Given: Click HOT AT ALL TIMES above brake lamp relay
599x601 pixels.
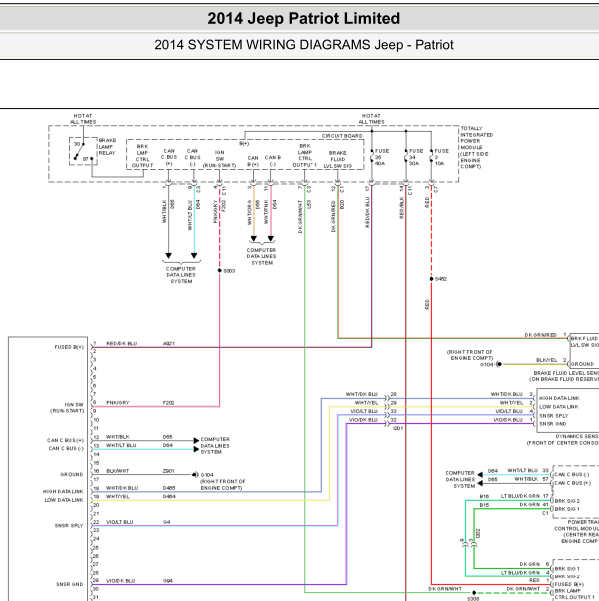Looking at the screenshot, I should 83,119.
